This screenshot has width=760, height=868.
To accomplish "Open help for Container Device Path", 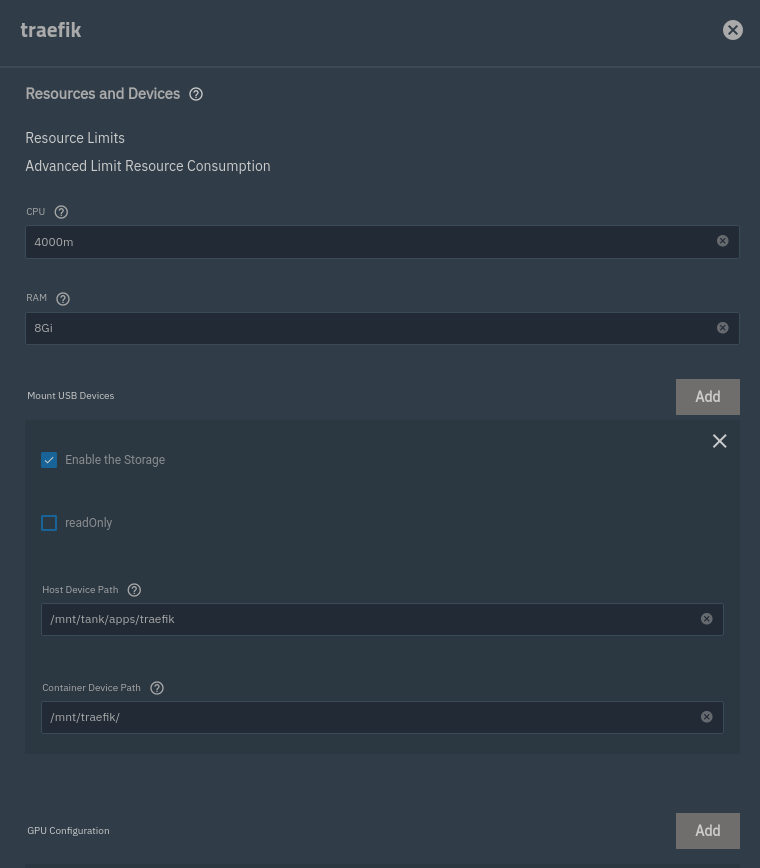I will coord(157,687).
